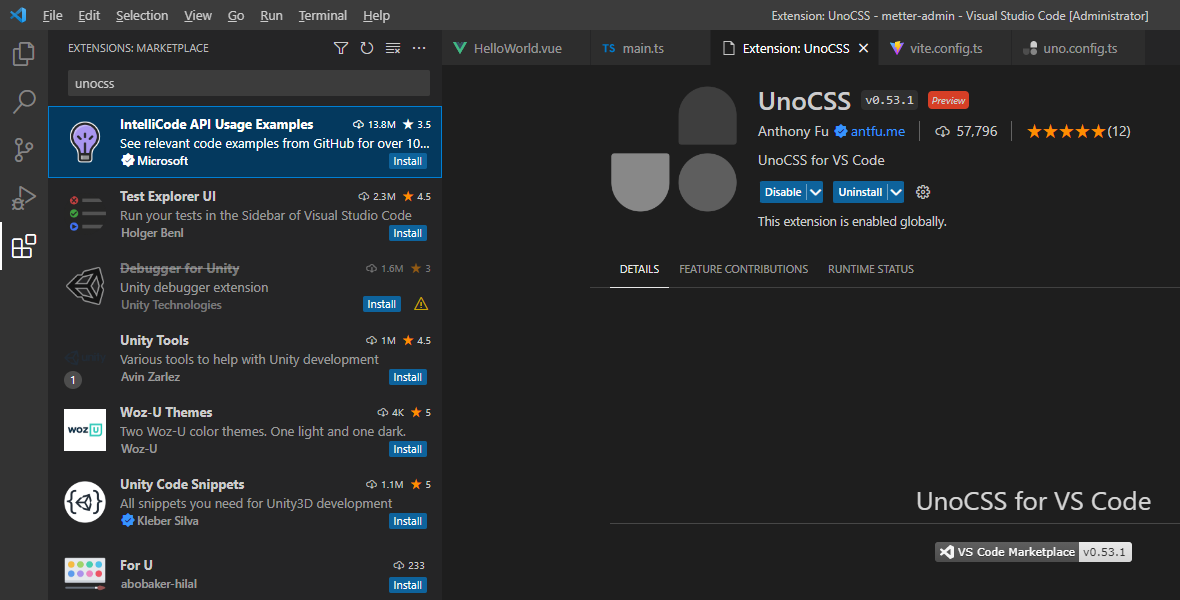
Task: Open the Terminal menu
Action: [323, 15]
